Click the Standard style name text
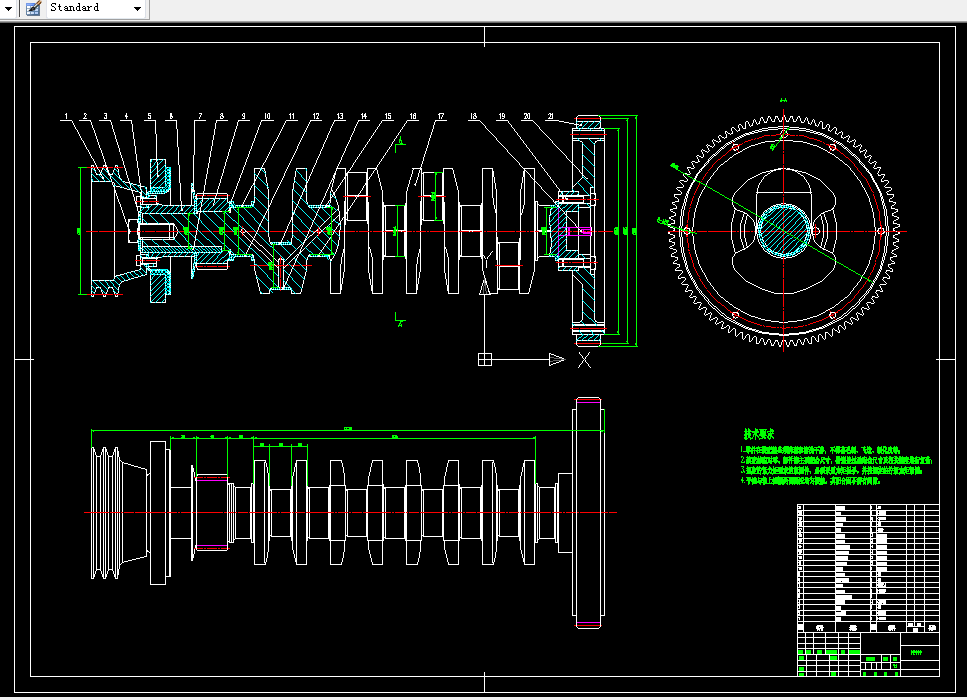967x700 pixels. [76, 8]
